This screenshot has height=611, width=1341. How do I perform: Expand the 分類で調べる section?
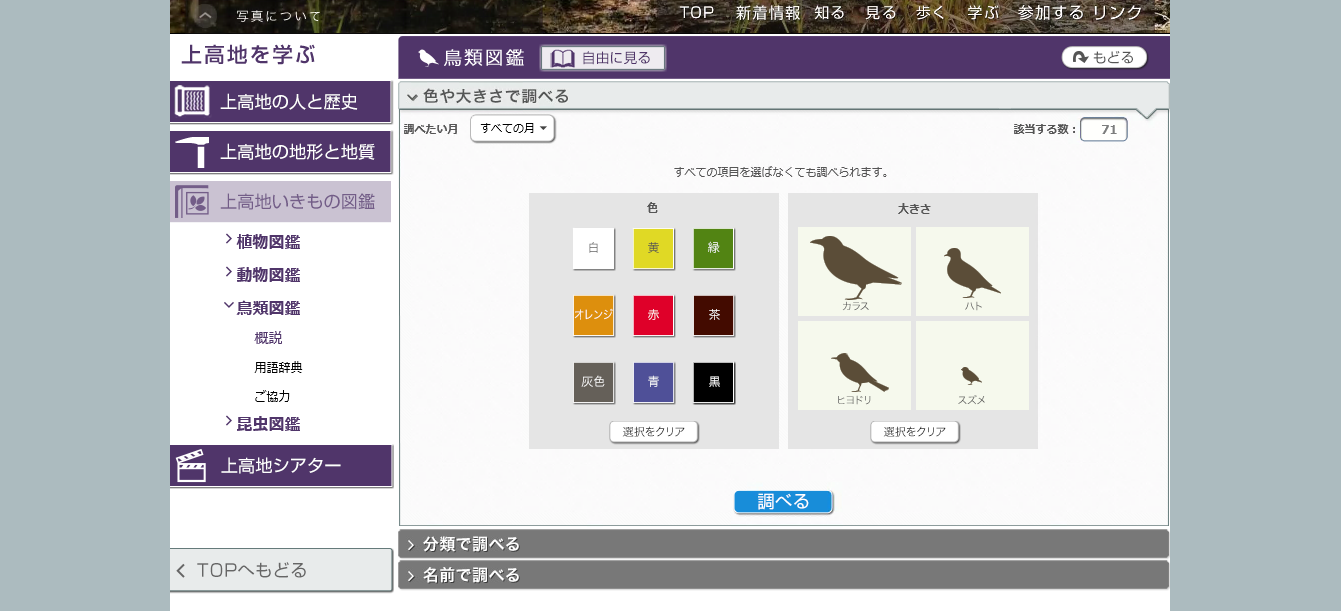[783, 544]
